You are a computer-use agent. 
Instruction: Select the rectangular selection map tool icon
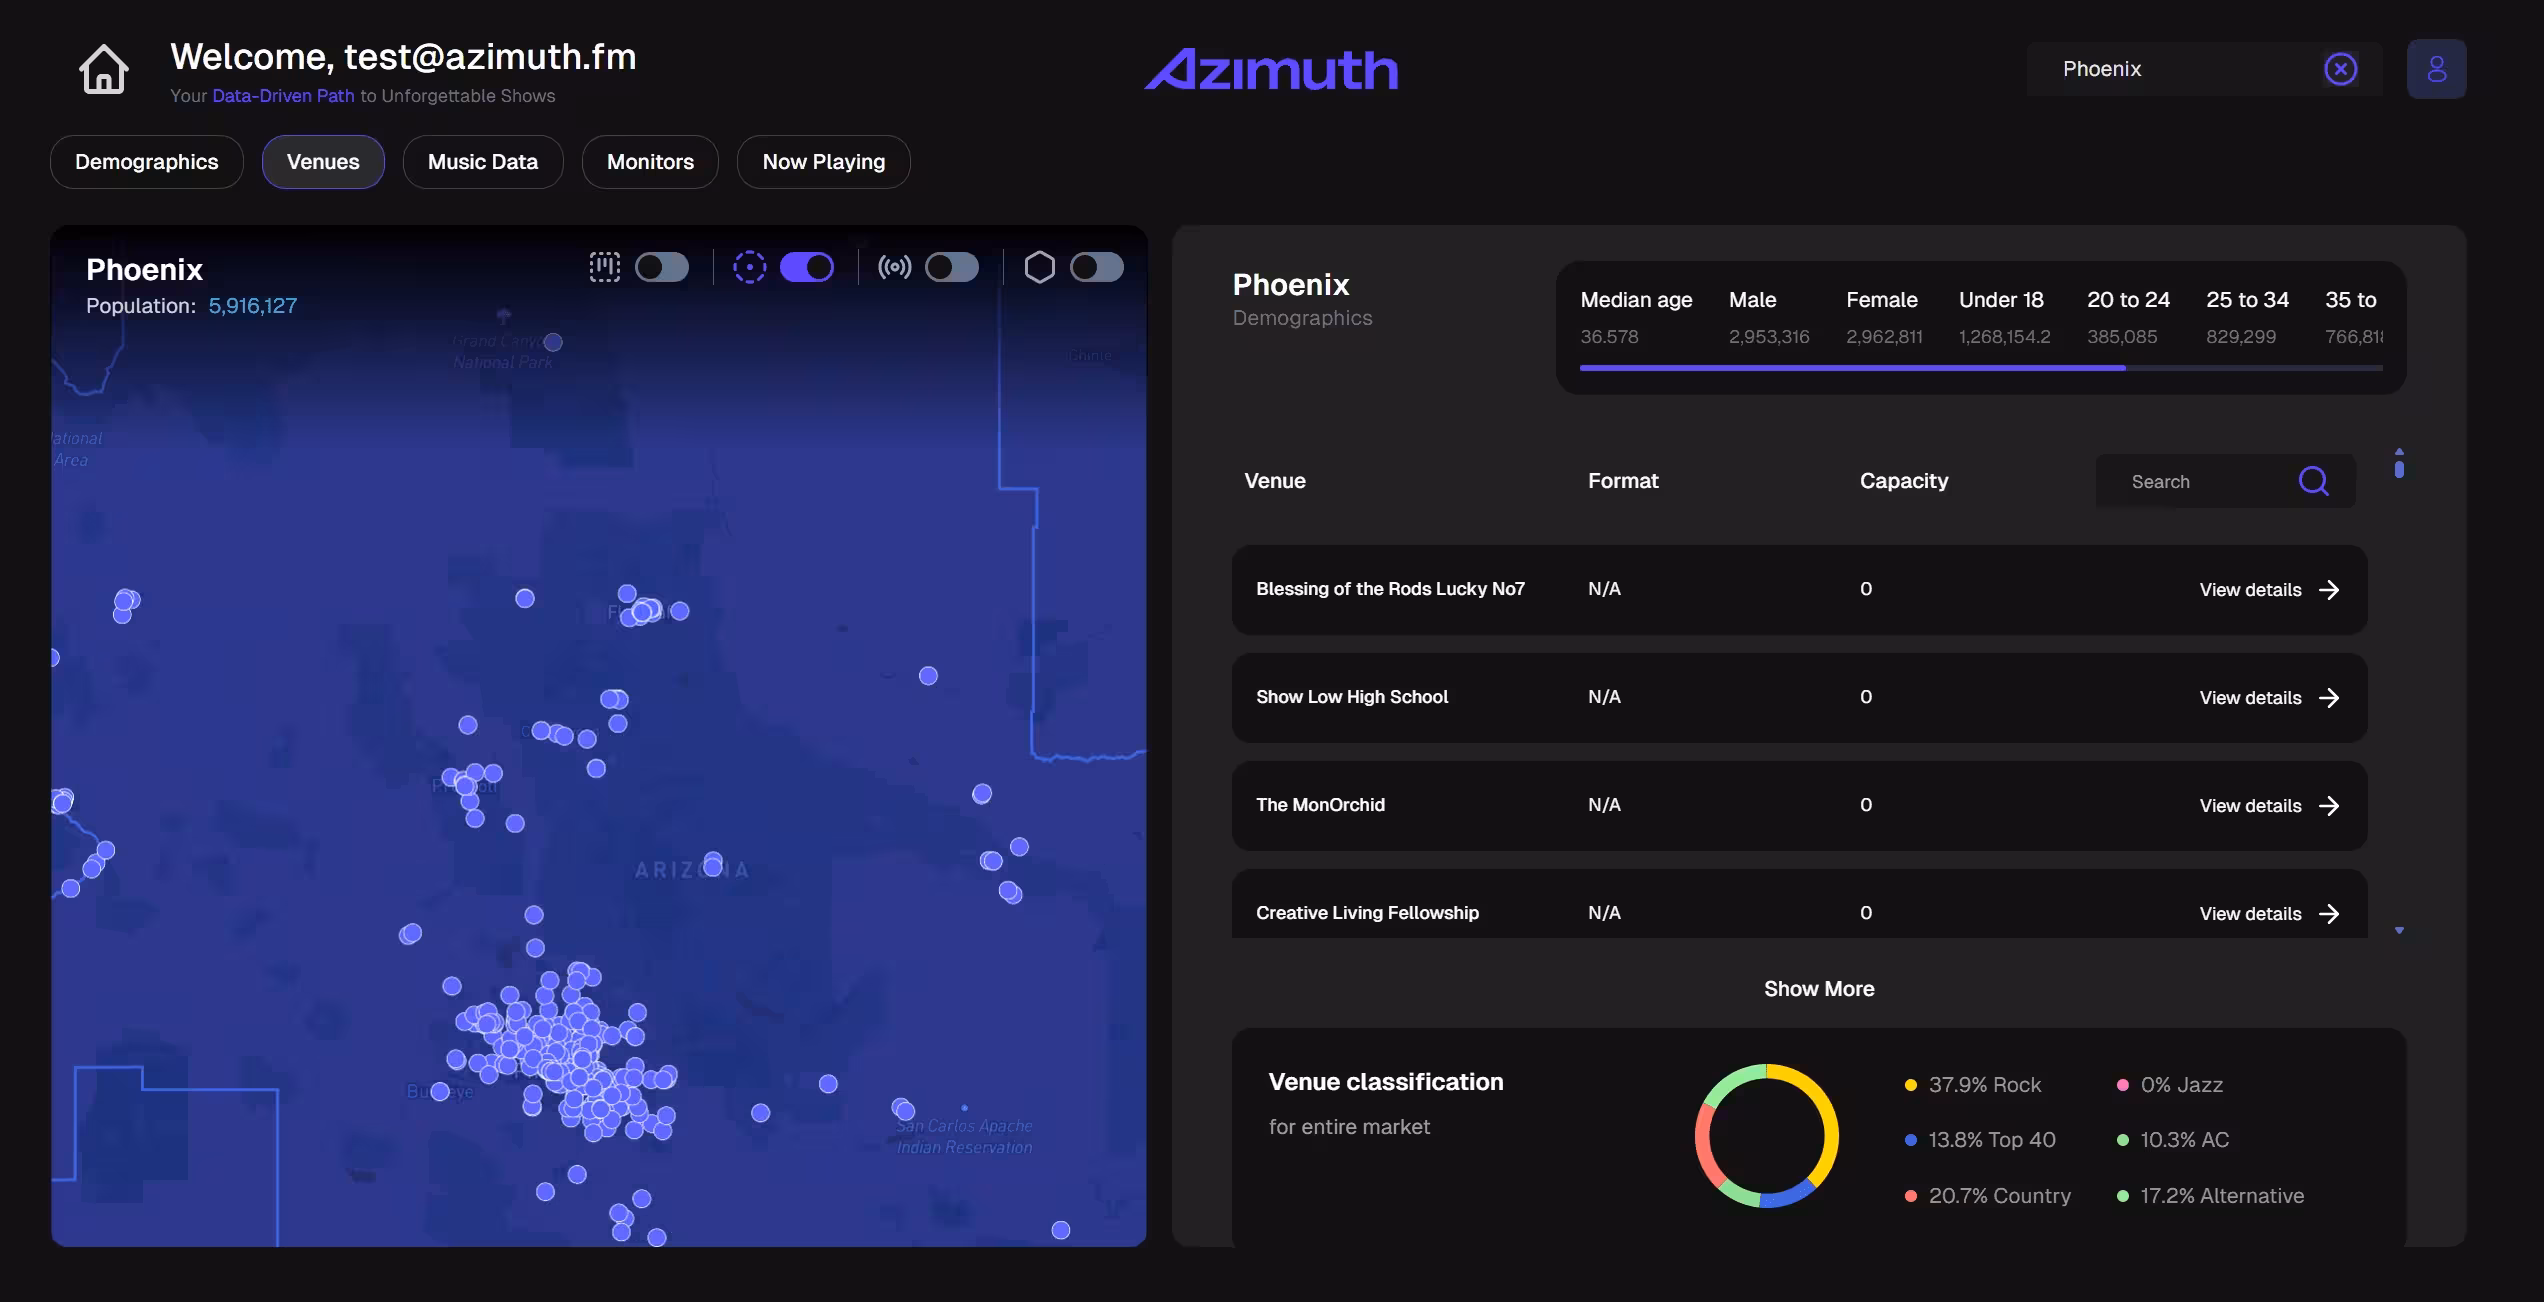click(606, 267)
